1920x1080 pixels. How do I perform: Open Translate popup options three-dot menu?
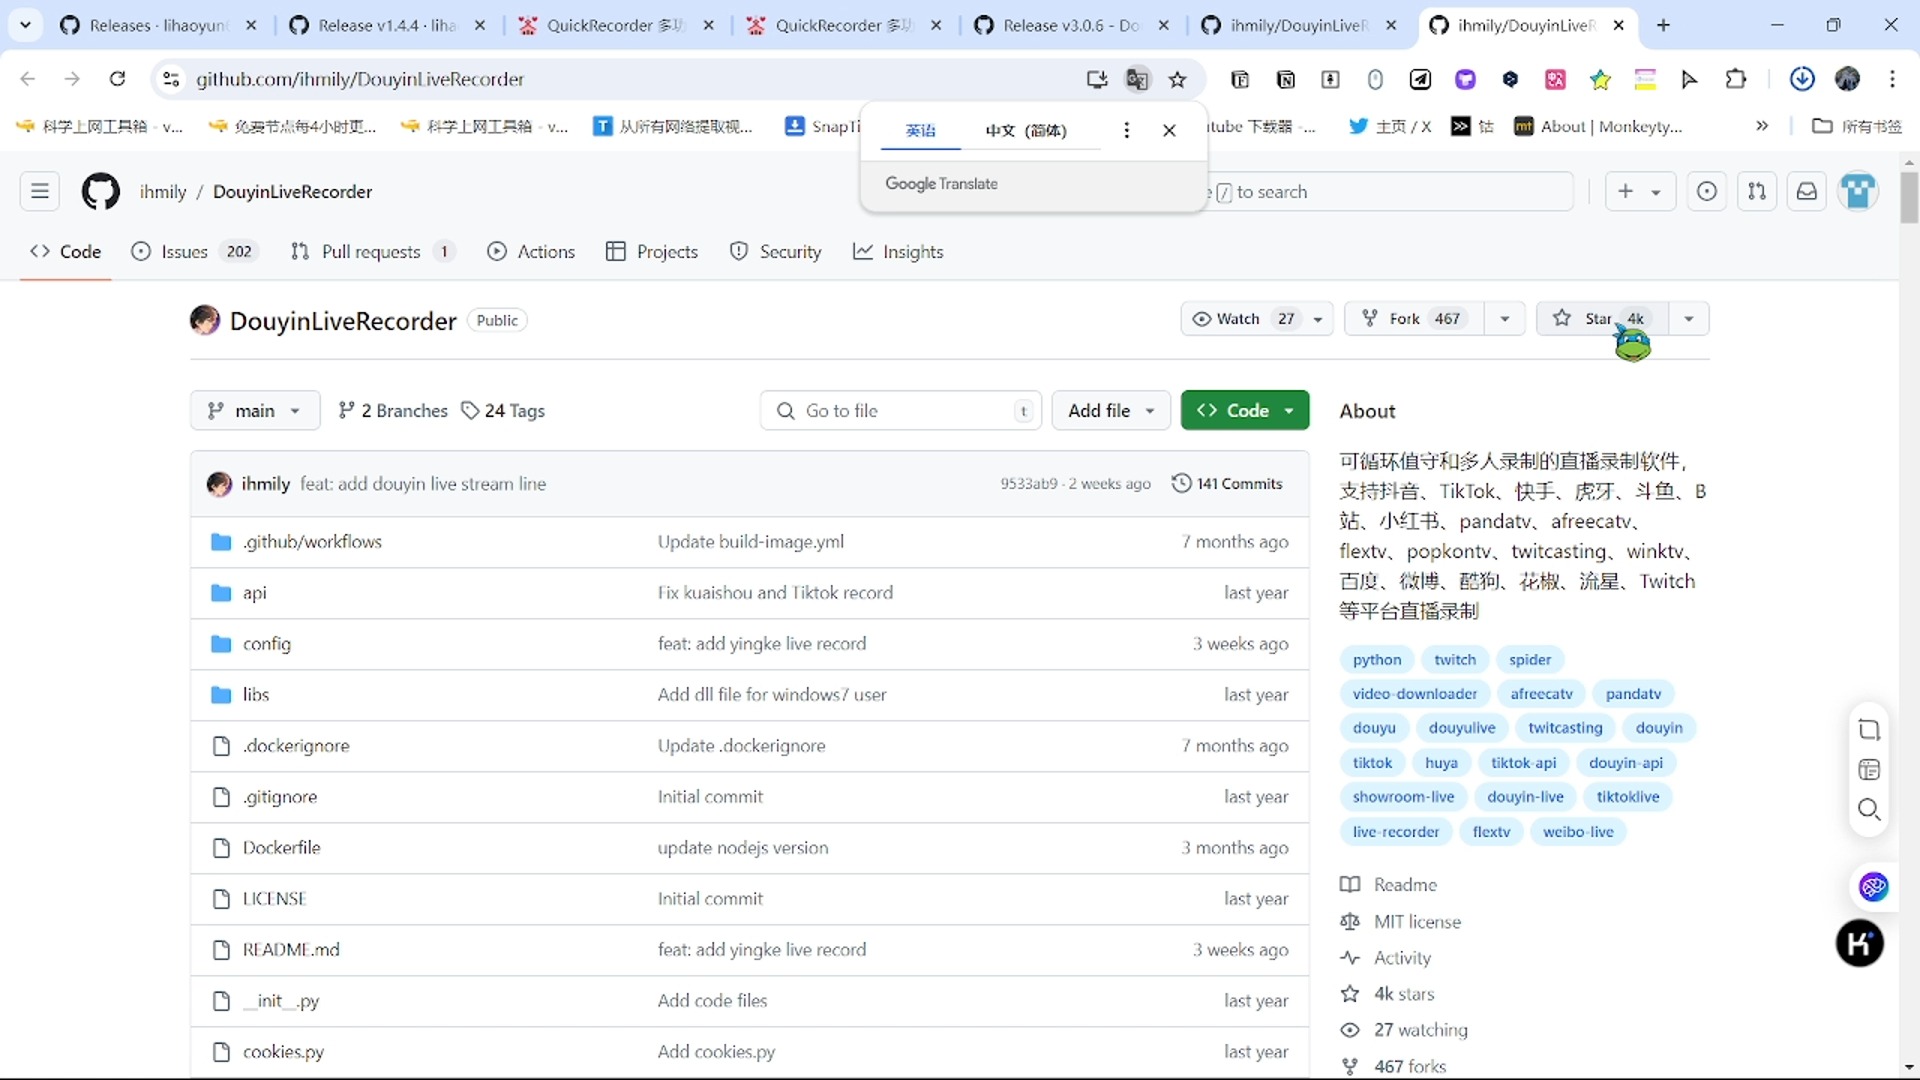pyautogui.click(x=1127, y=130)
